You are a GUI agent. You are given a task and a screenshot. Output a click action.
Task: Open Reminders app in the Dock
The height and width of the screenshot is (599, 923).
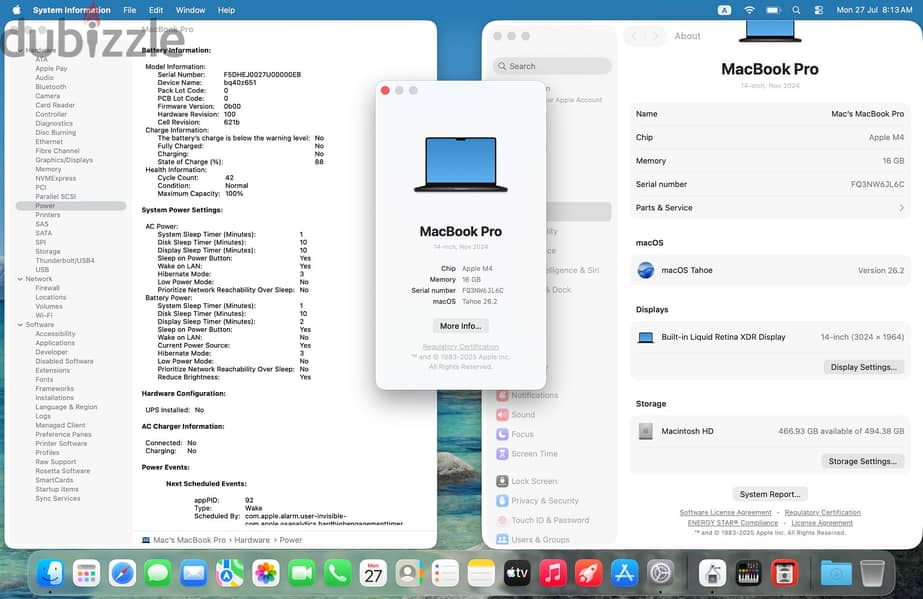click(x=445, y=573)
